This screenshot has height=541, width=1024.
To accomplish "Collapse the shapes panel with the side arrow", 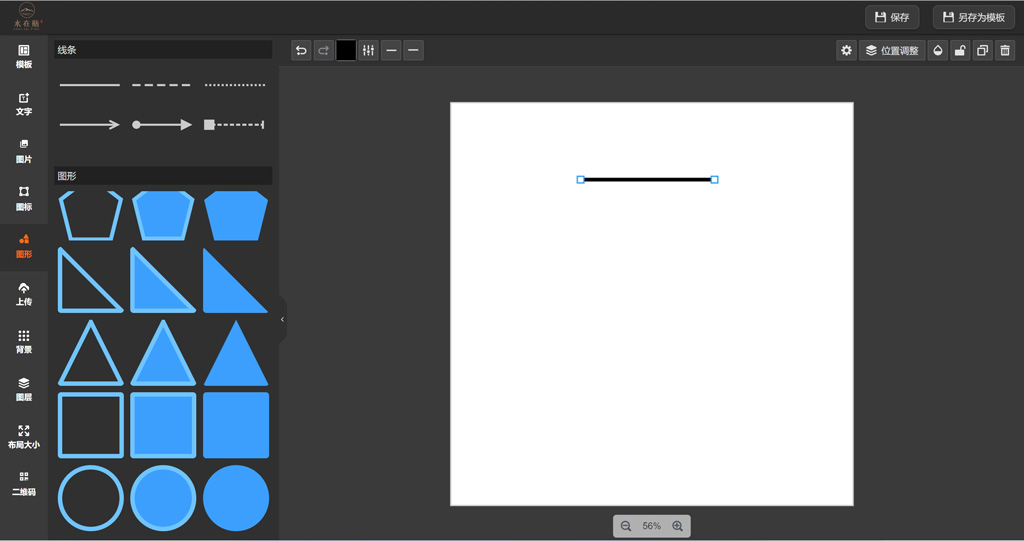I will [282, 320].
